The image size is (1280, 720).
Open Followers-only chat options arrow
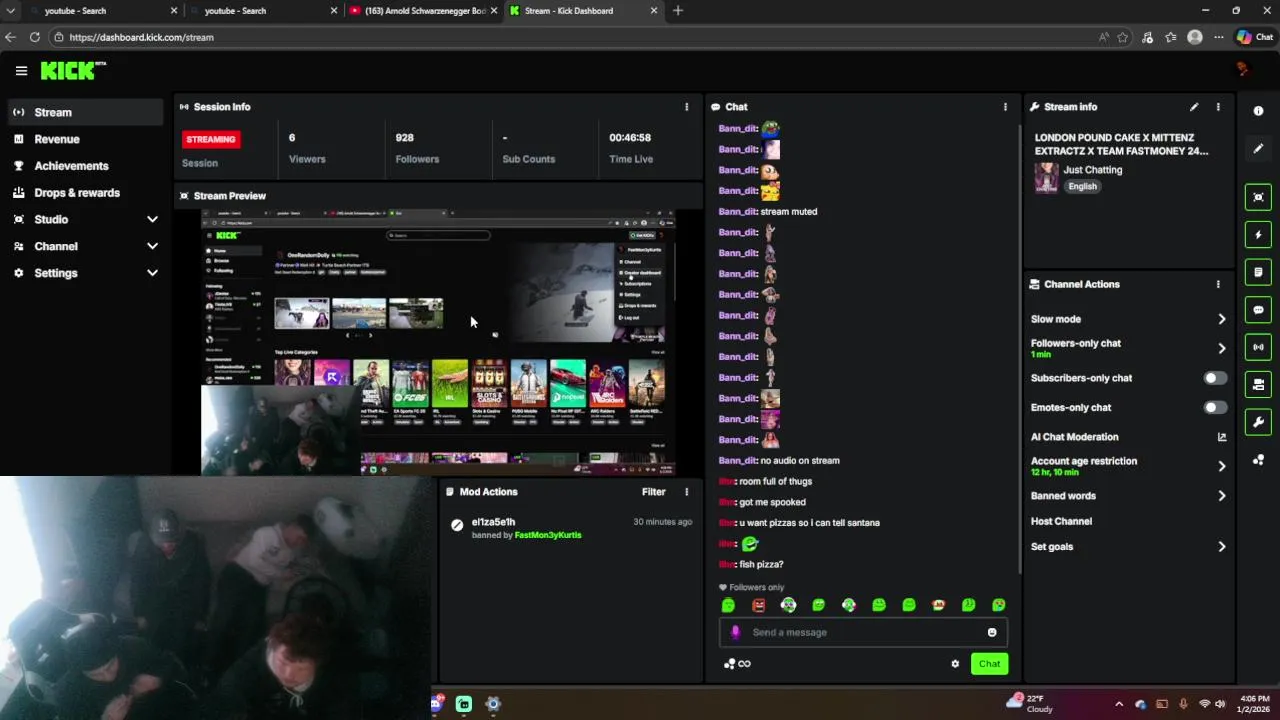pos(1221,348)
